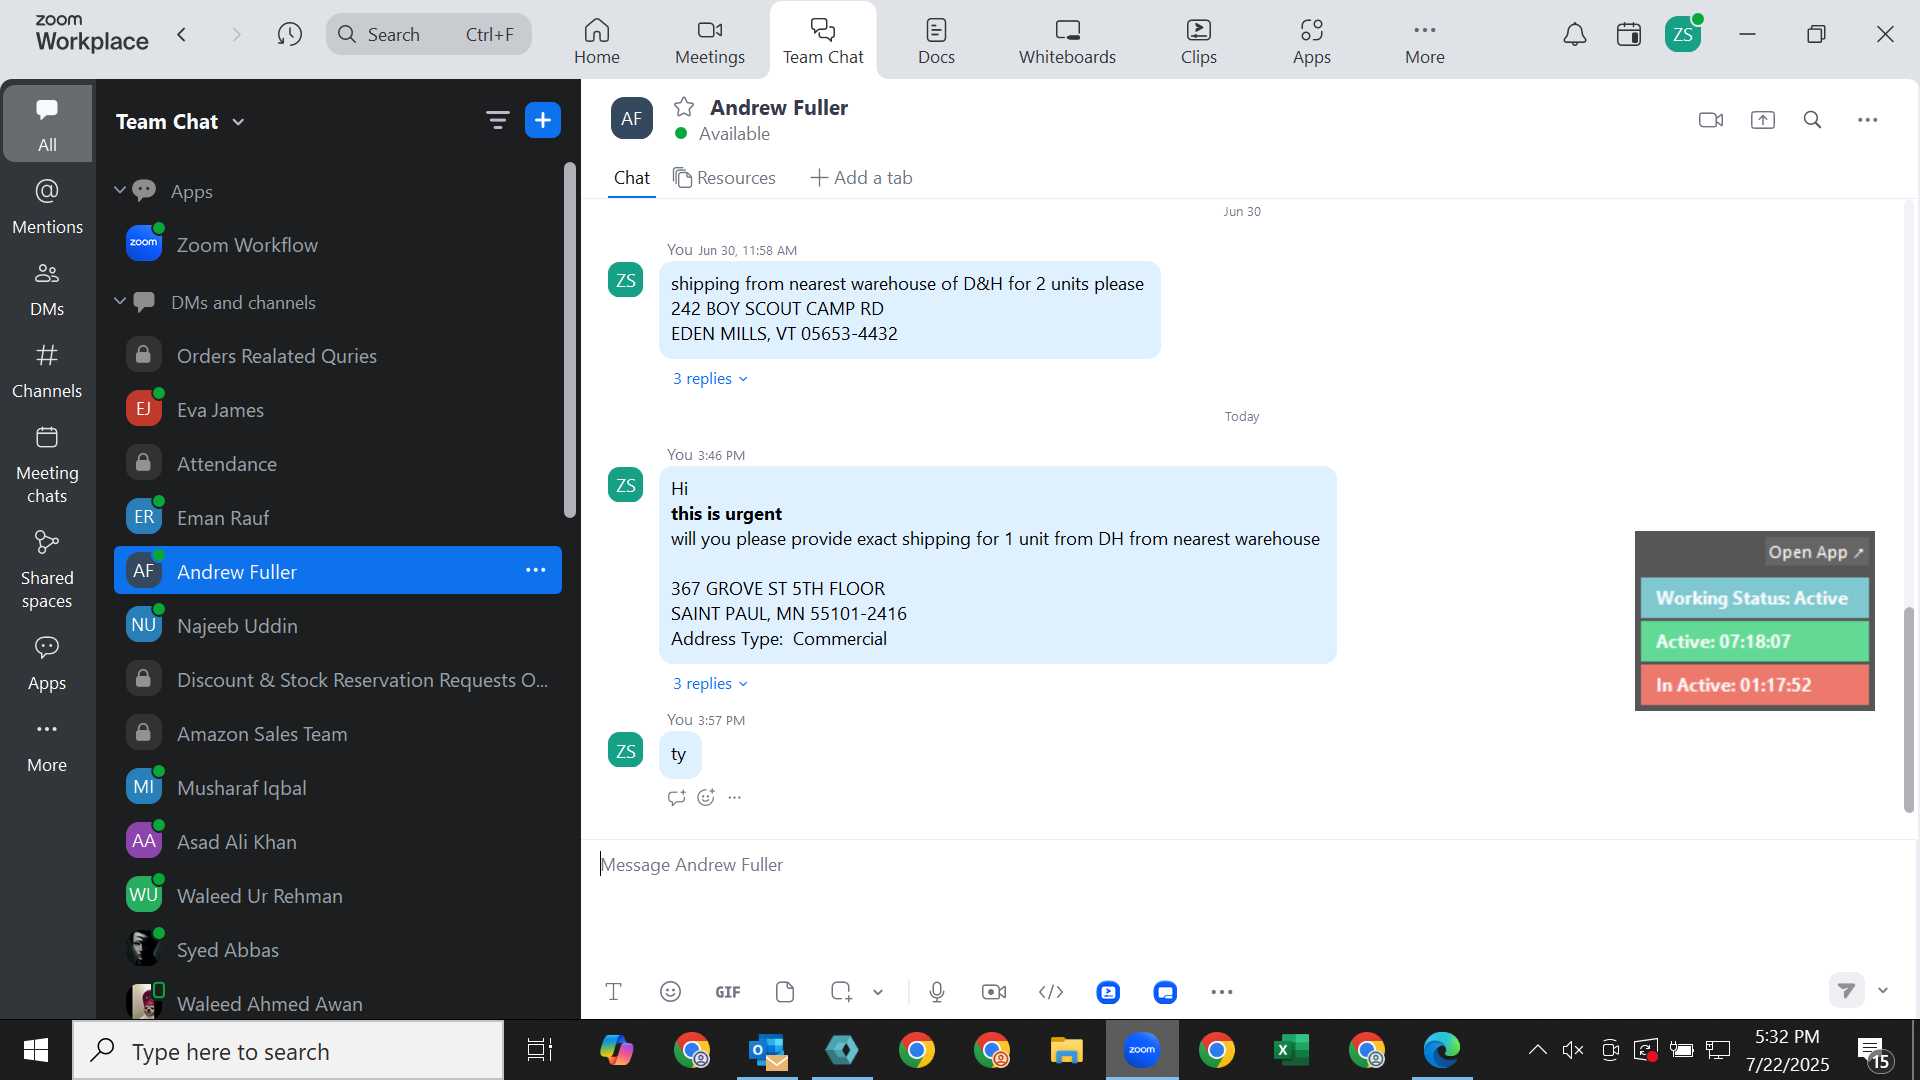This screenshot has height=1080, width=1920.
Task: Open Meeting chats in the sidebar
Action: (x=47, y=465)
